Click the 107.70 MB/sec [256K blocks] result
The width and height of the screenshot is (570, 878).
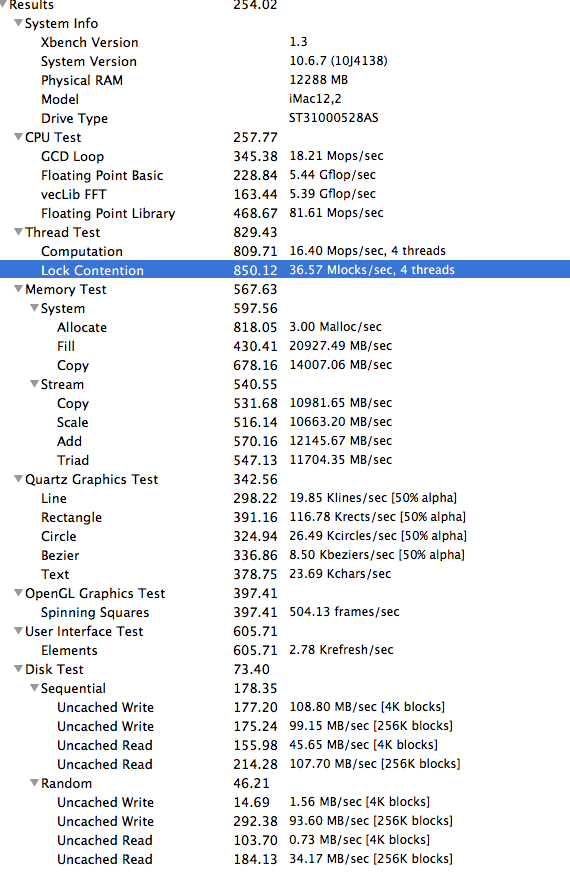(375, 764)
